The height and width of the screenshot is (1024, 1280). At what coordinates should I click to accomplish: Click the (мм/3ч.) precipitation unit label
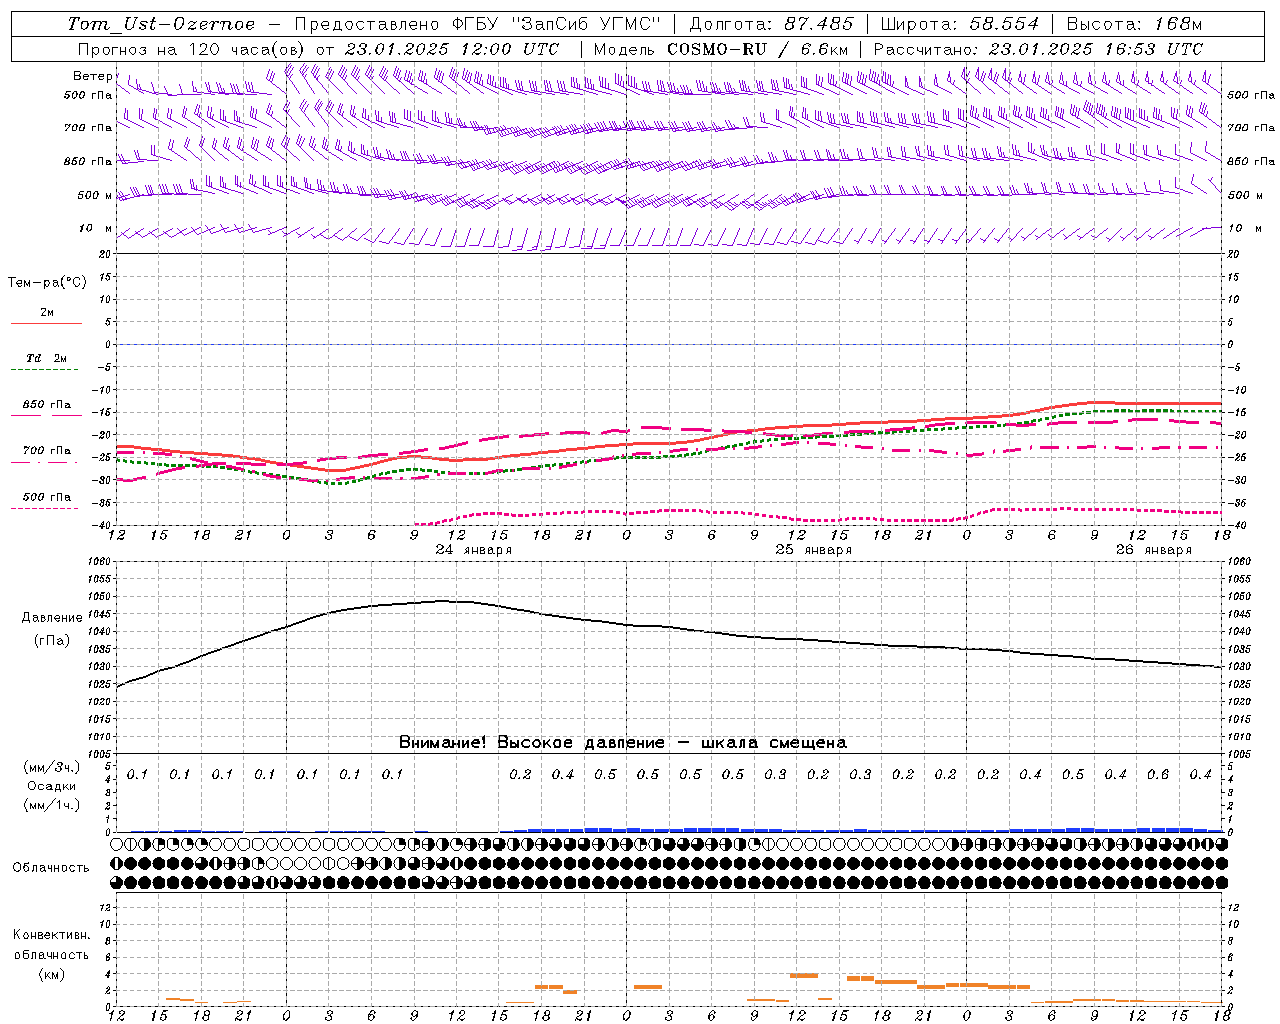[53, 767]
